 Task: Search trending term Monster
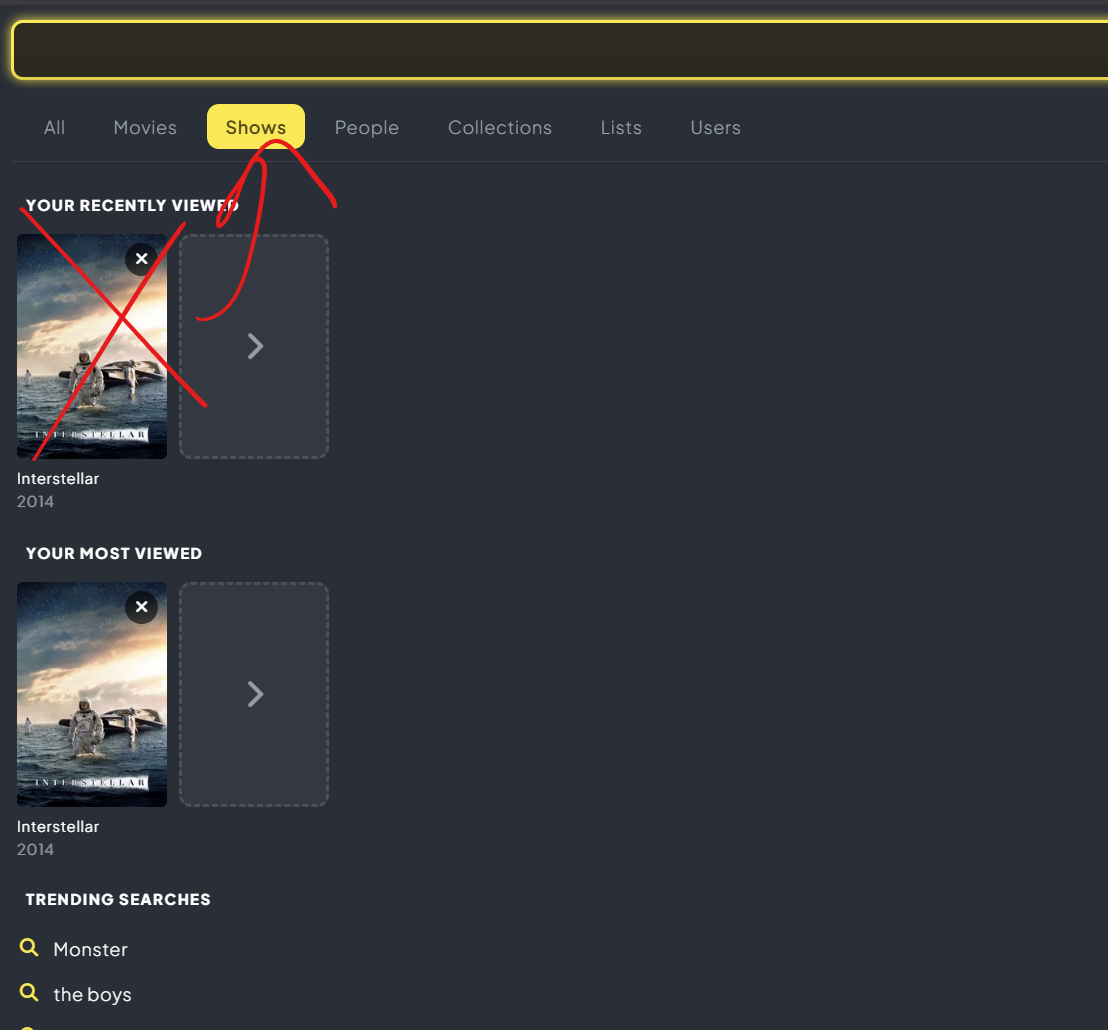point(90,949)
